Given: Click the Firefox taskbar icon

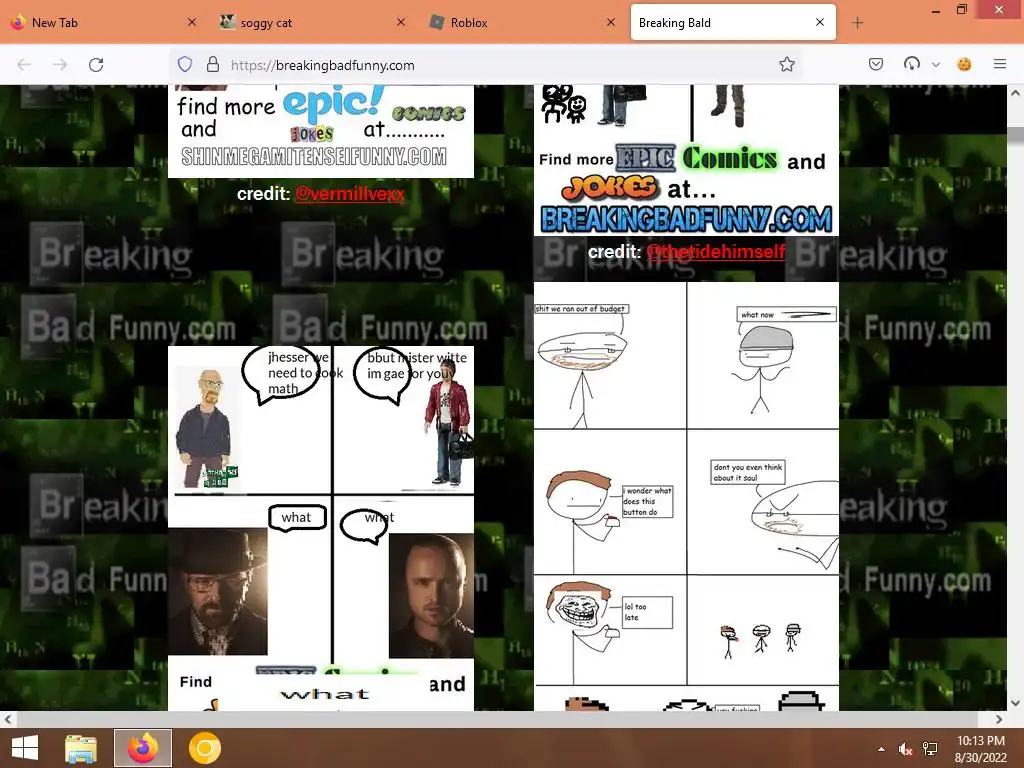Looking at the screenshot, I should [143, 748].
